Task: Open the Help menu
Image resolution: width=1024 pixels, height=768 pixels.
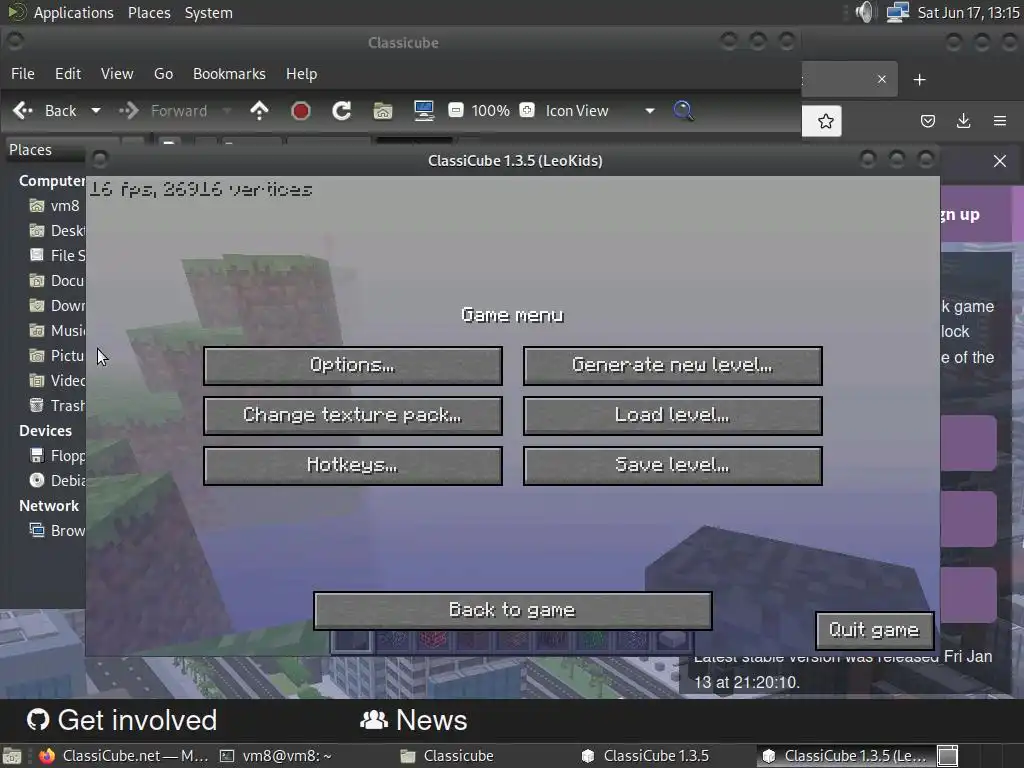Action: pos(302,74)
